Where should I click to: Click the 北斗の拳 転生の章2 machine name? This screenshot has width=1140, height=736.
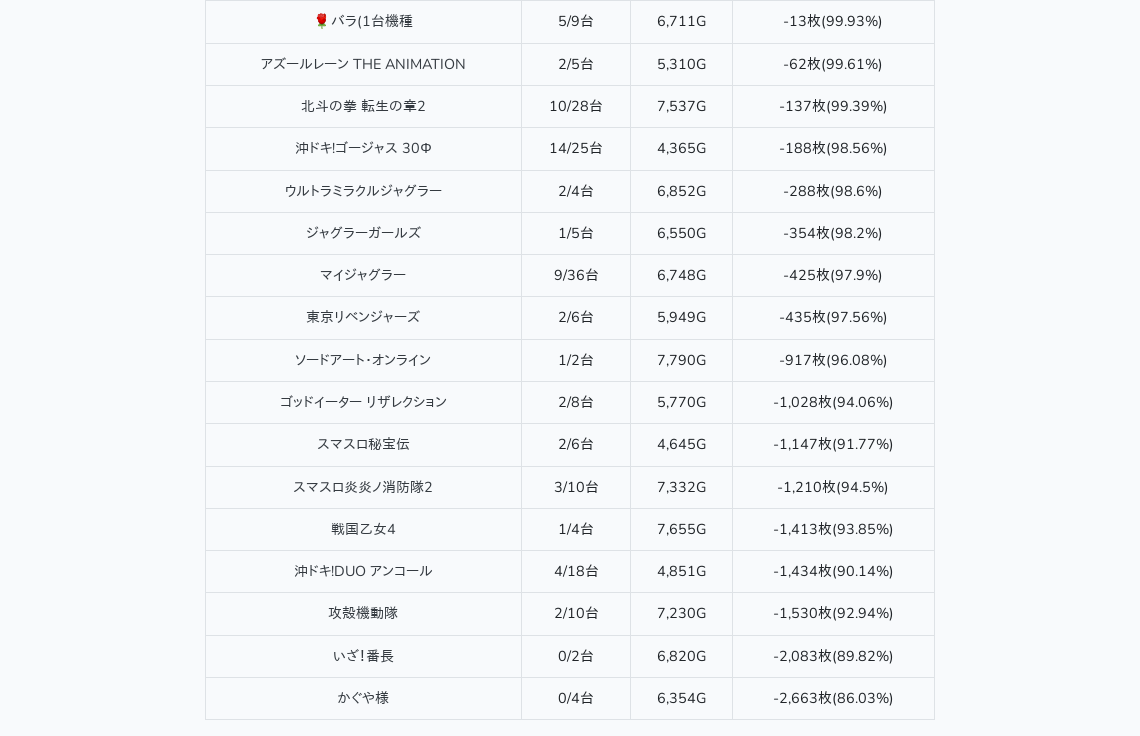363,106
